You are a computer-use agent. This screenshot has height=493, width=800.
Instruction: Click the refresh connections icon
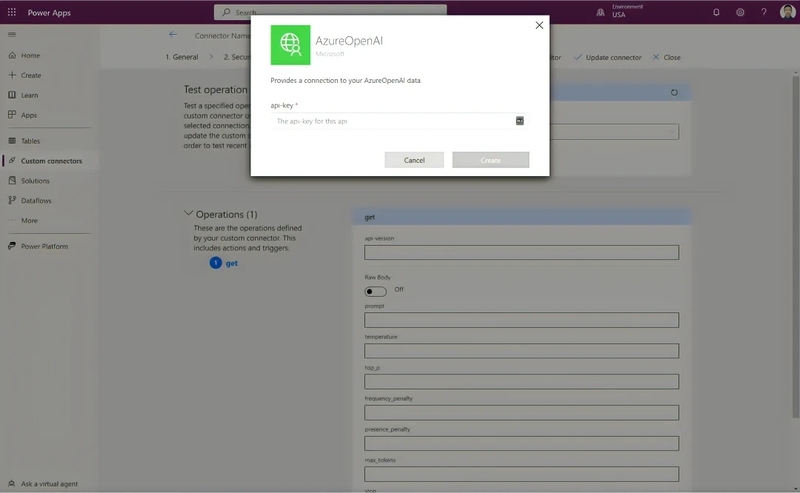(674, 92)
